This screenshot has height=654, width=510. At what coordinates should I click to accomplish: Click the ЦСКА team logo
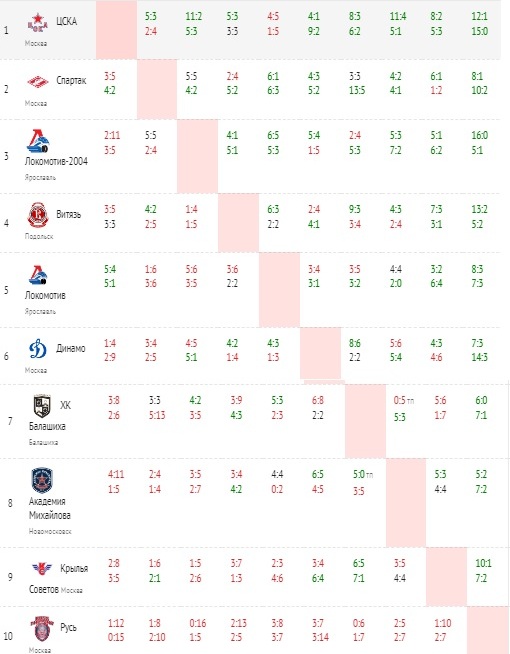pos(38,23)
